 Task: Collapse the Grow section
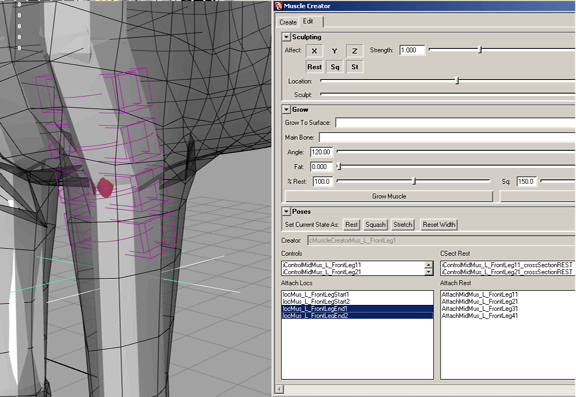[x=286, y=109]
